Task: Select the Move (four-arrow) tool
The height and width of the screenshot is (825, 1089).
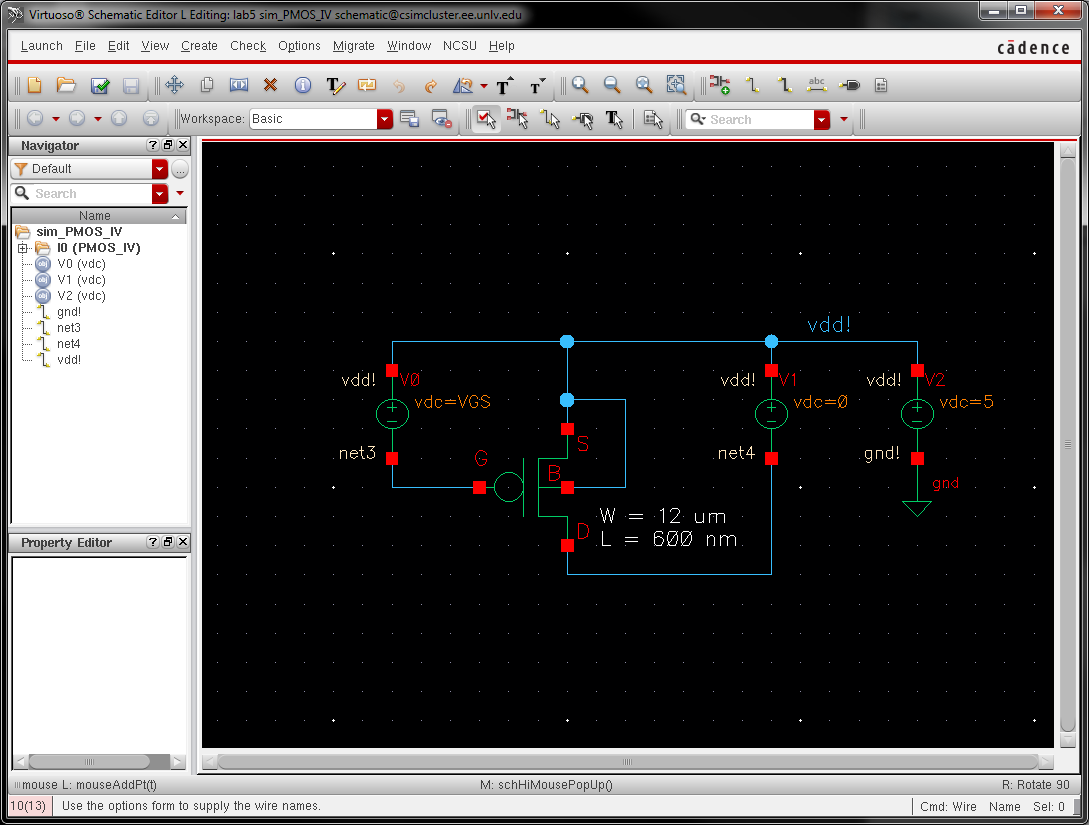Action: [174, 86]
